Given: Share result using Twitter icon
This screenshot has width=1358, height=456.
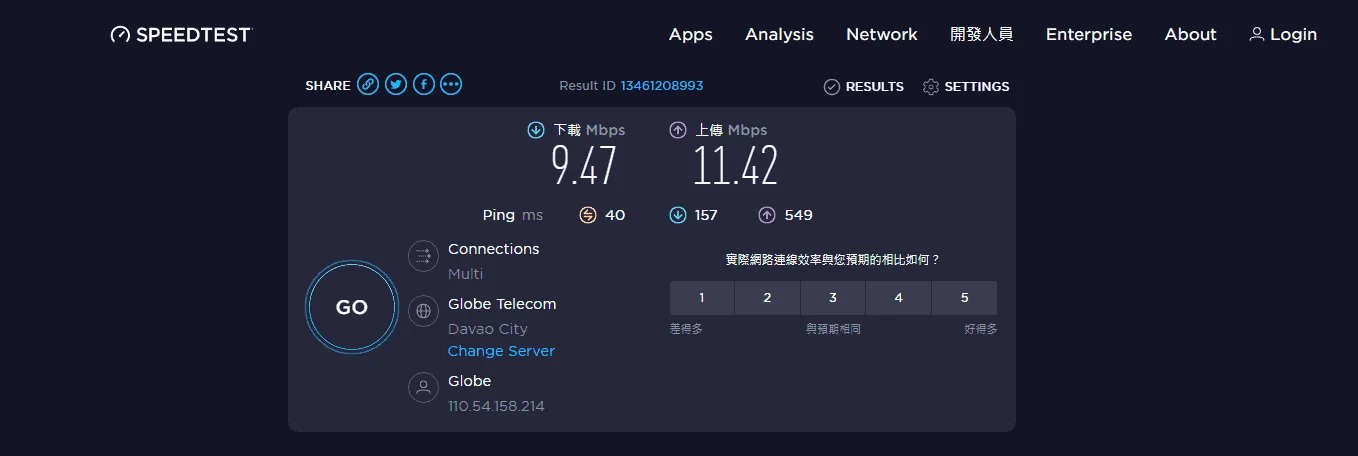Looking at the screenshot, I should click(x=396, y=85).
